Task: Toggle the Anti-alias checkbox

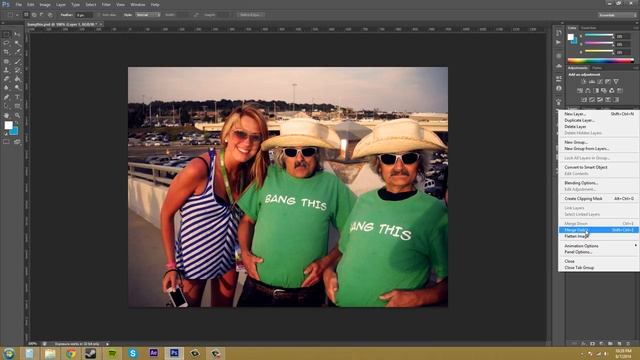Action: 99,15
